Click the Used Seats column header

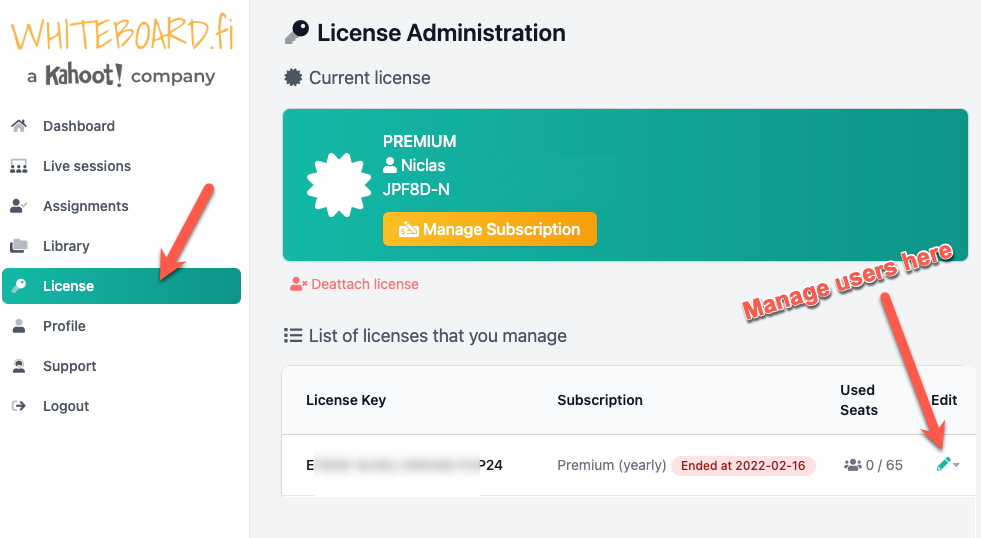[859, 400]
